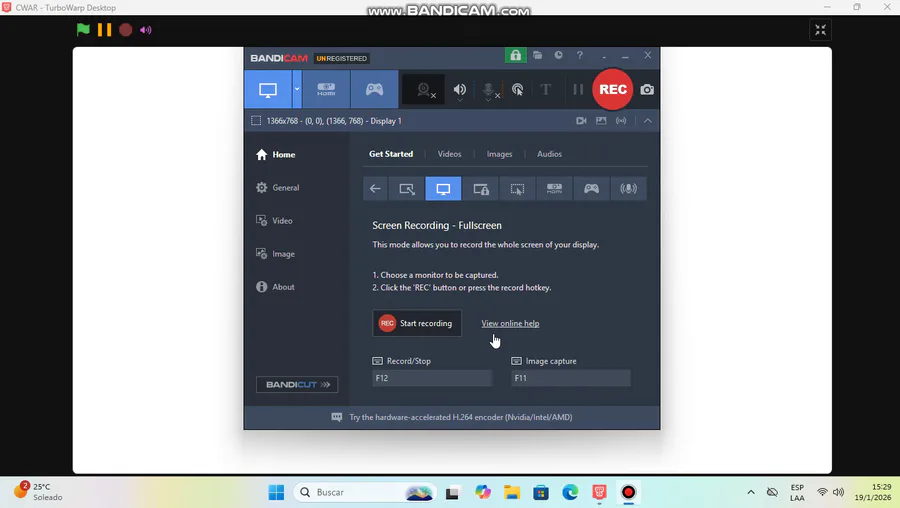Click the Record/Stop hotkey field F12
The height and width of the screenshot is (508, 900).
tap(432, 378)
